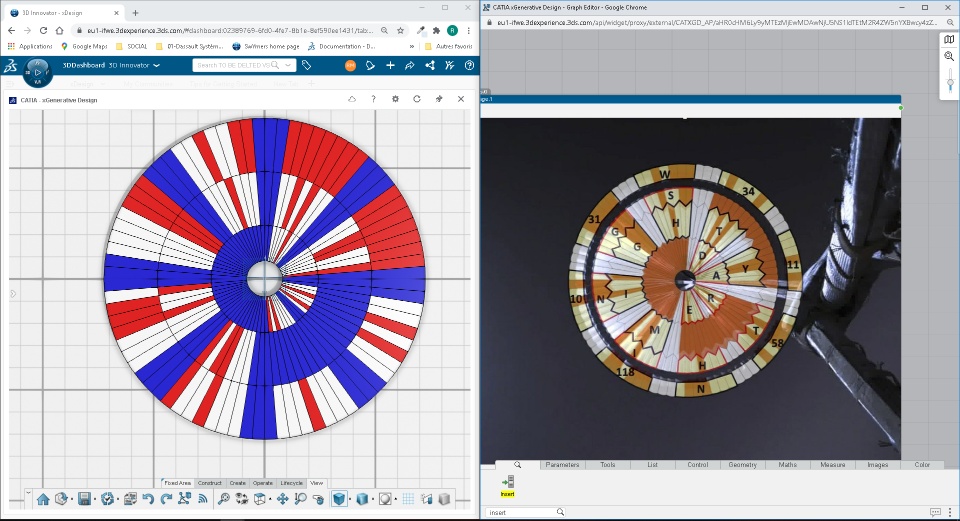Open the Measure tab in Graph Editor
Viewport: 960px width, 521px height.
tap(833, 465)
